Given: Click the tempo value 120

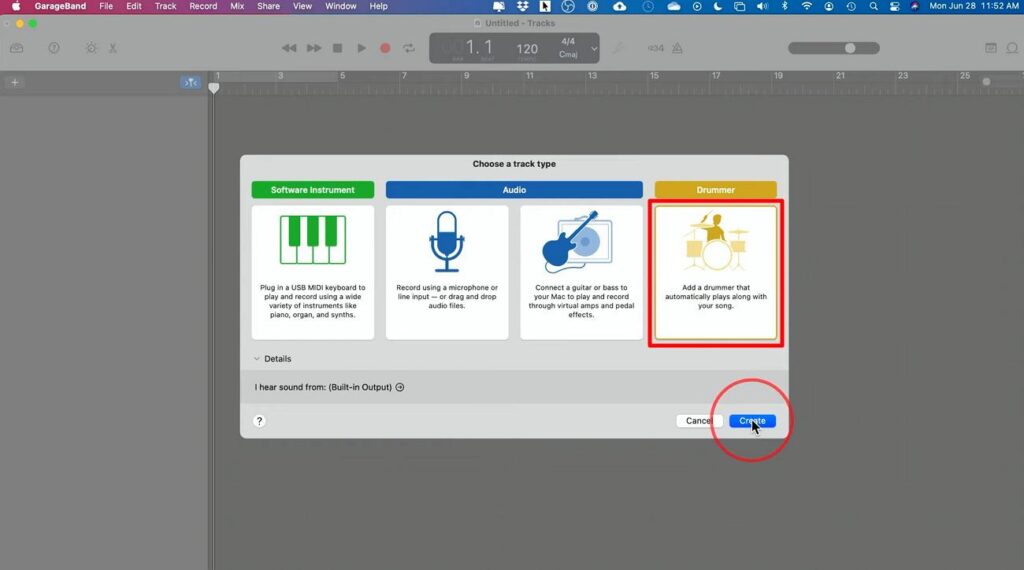Looking at the screenshot, I should pos(527,48).
